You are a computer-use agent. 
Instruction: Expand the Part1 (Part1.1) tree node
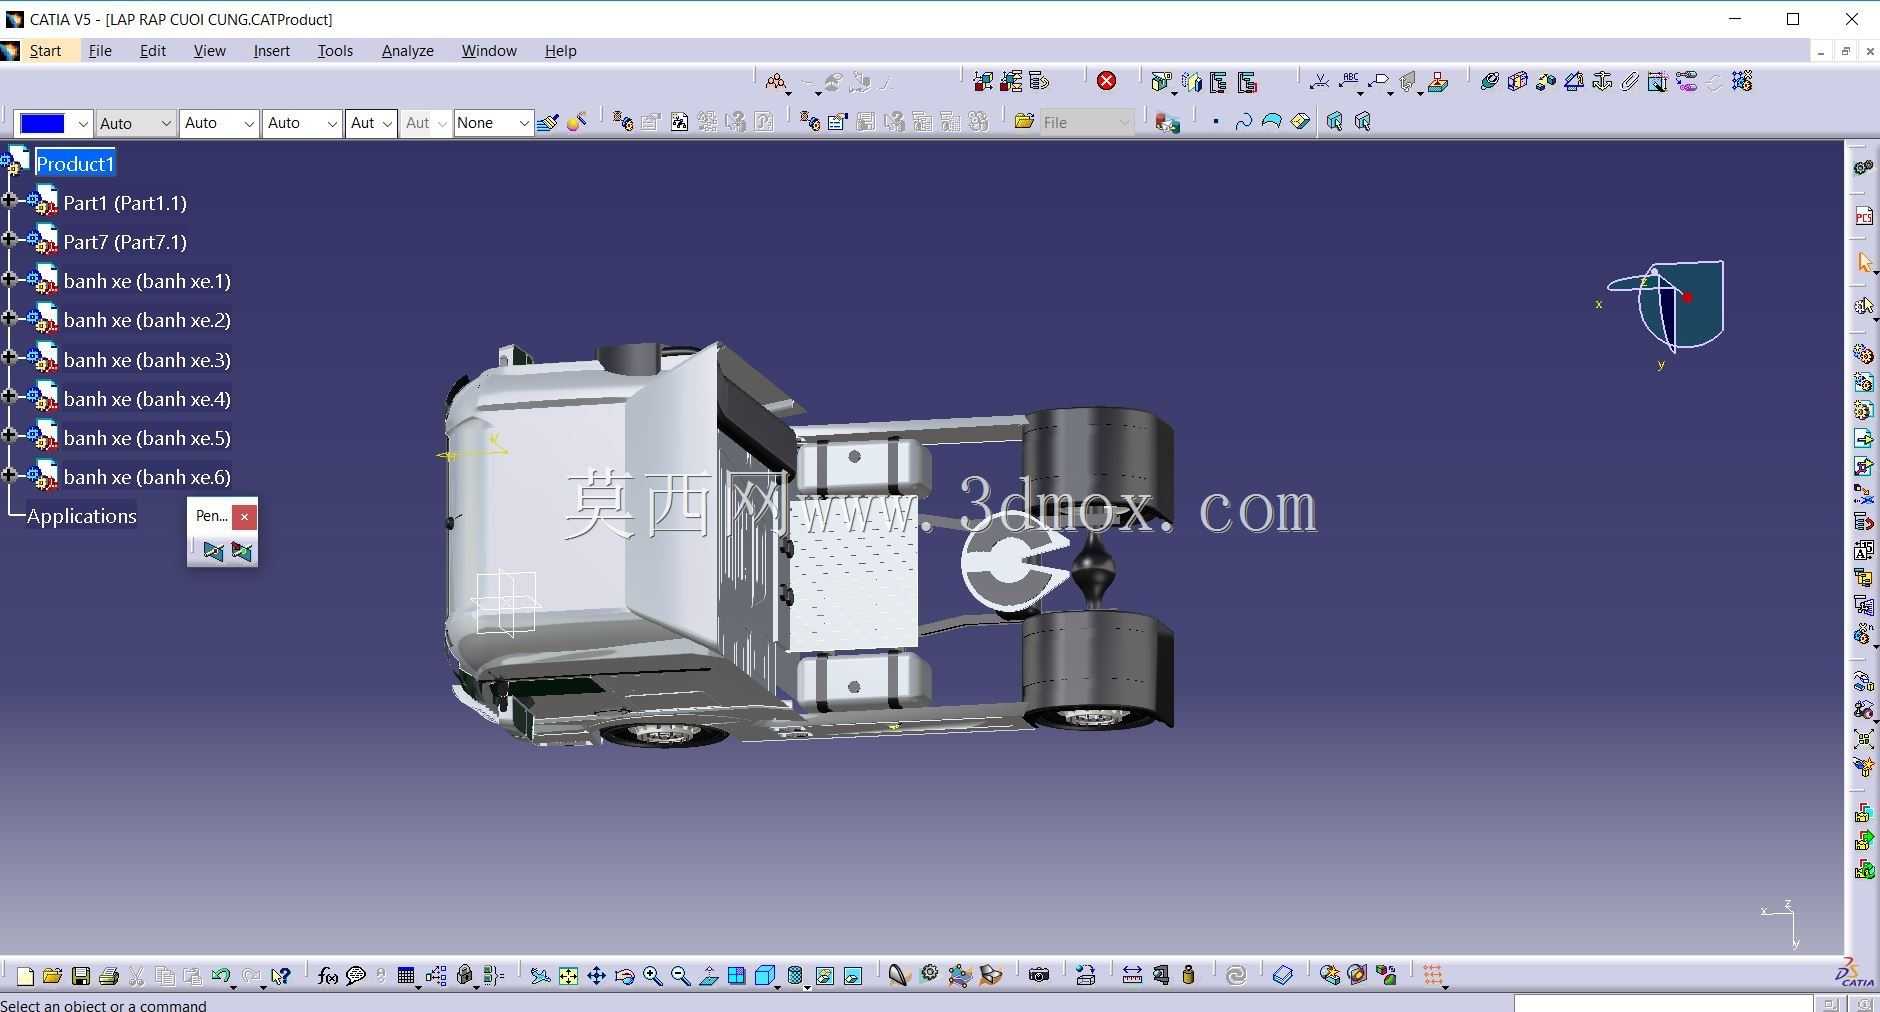[x=9, y=201]
